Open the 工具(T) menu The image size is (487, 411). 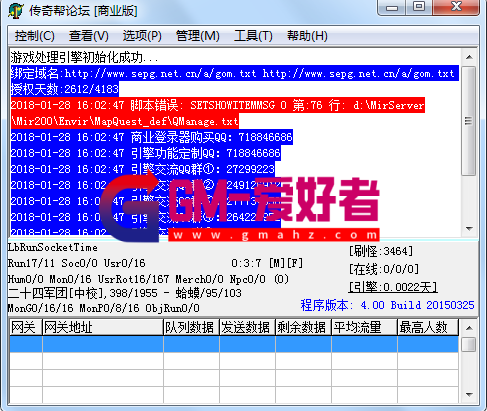[x=253, y=36]
